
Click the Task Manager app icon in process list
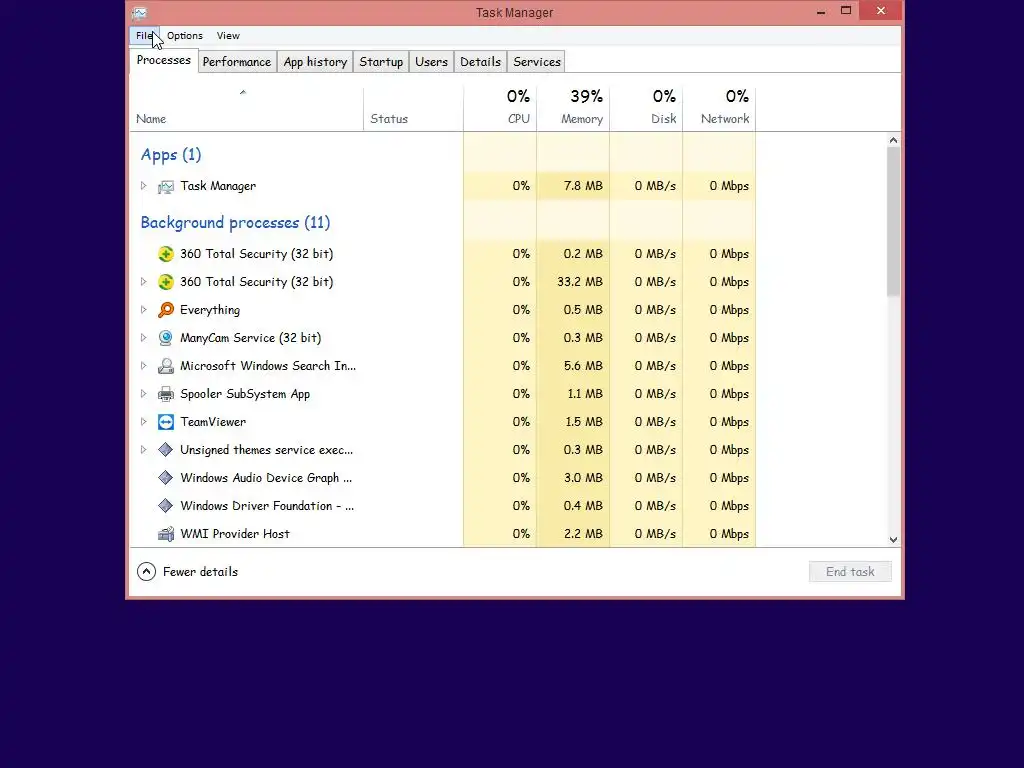(166, 187)
